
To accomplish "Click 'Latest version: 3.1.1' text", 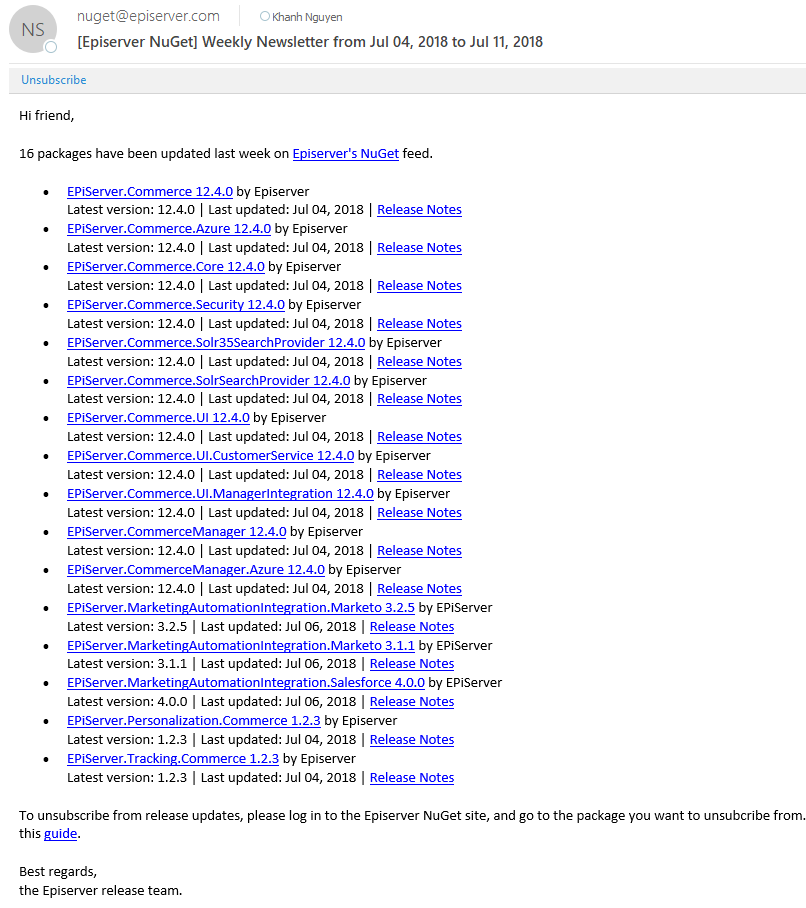I will [127, 664].
